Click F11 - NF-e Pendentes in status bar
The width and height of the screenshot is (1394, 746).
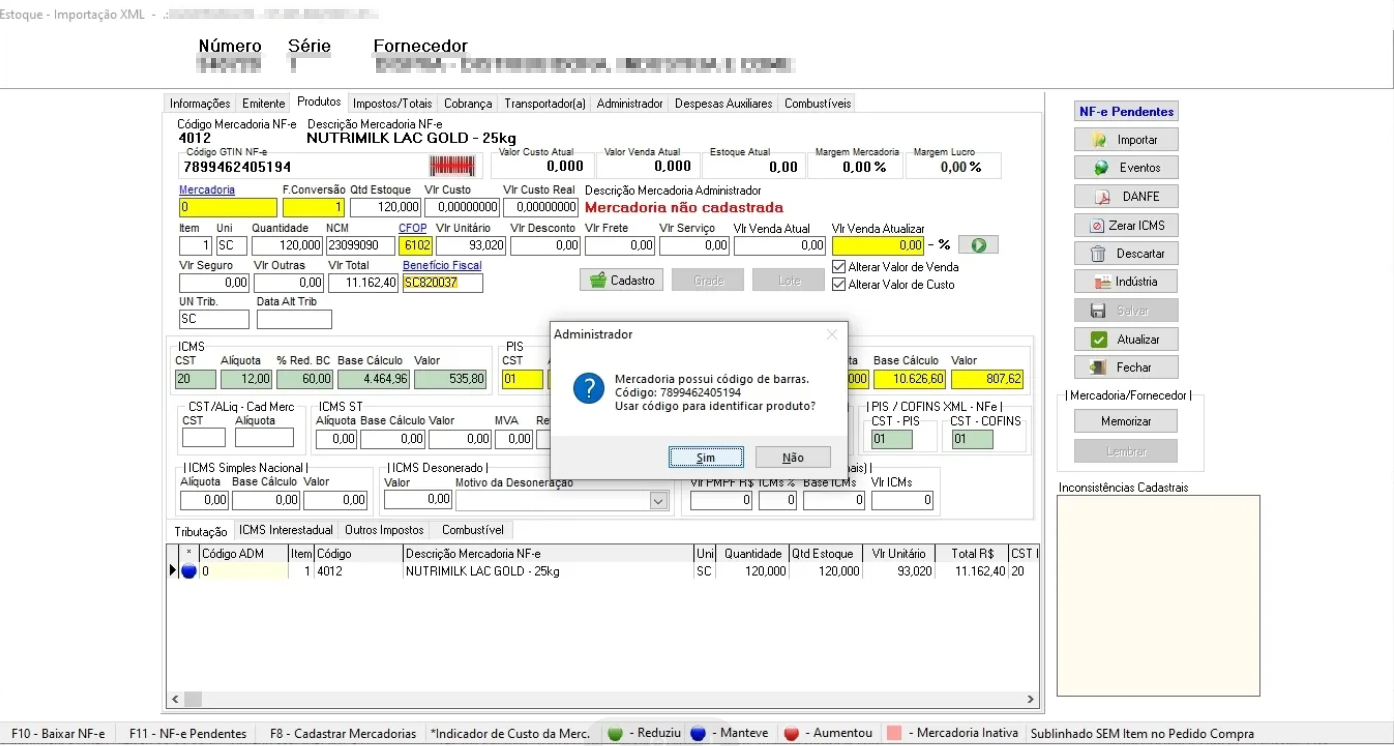click(x=188, y=733)
